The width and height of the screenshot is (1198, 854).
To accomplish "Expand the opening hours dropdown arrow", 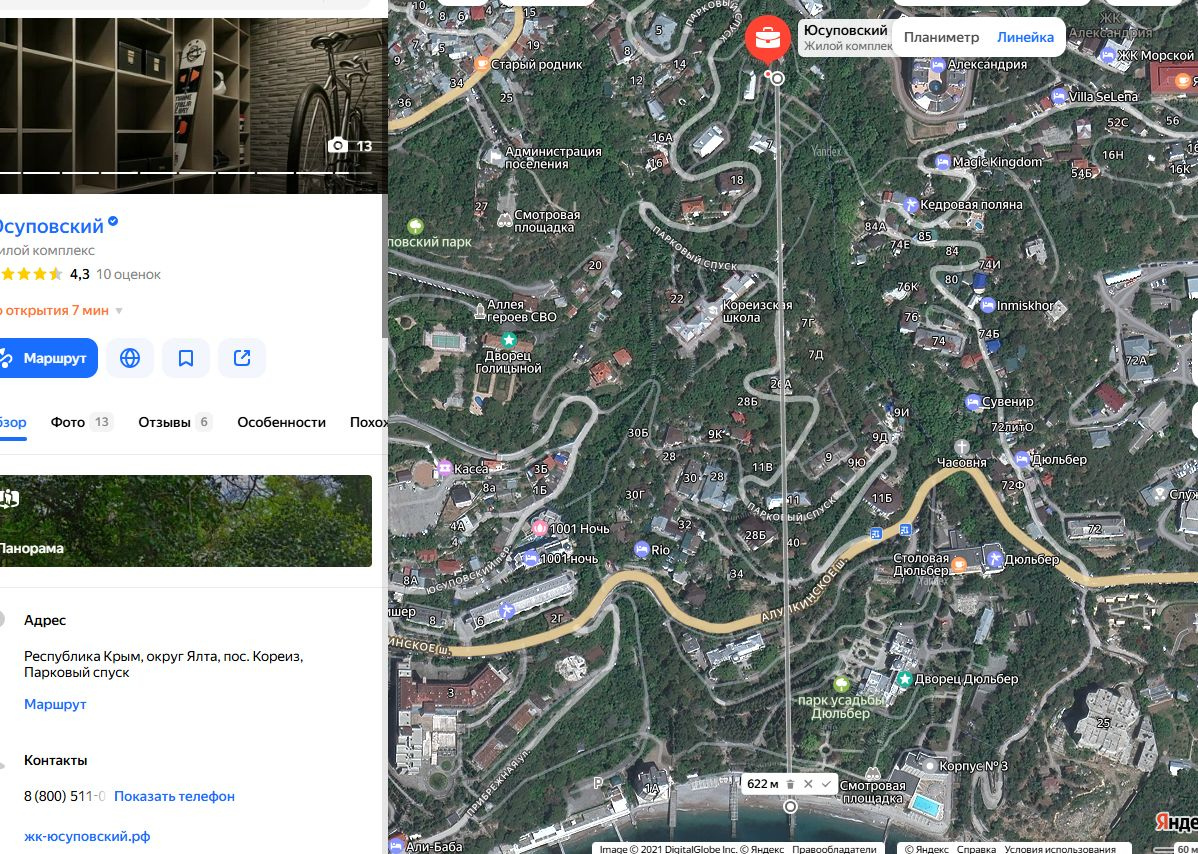I will click(119, 311).
